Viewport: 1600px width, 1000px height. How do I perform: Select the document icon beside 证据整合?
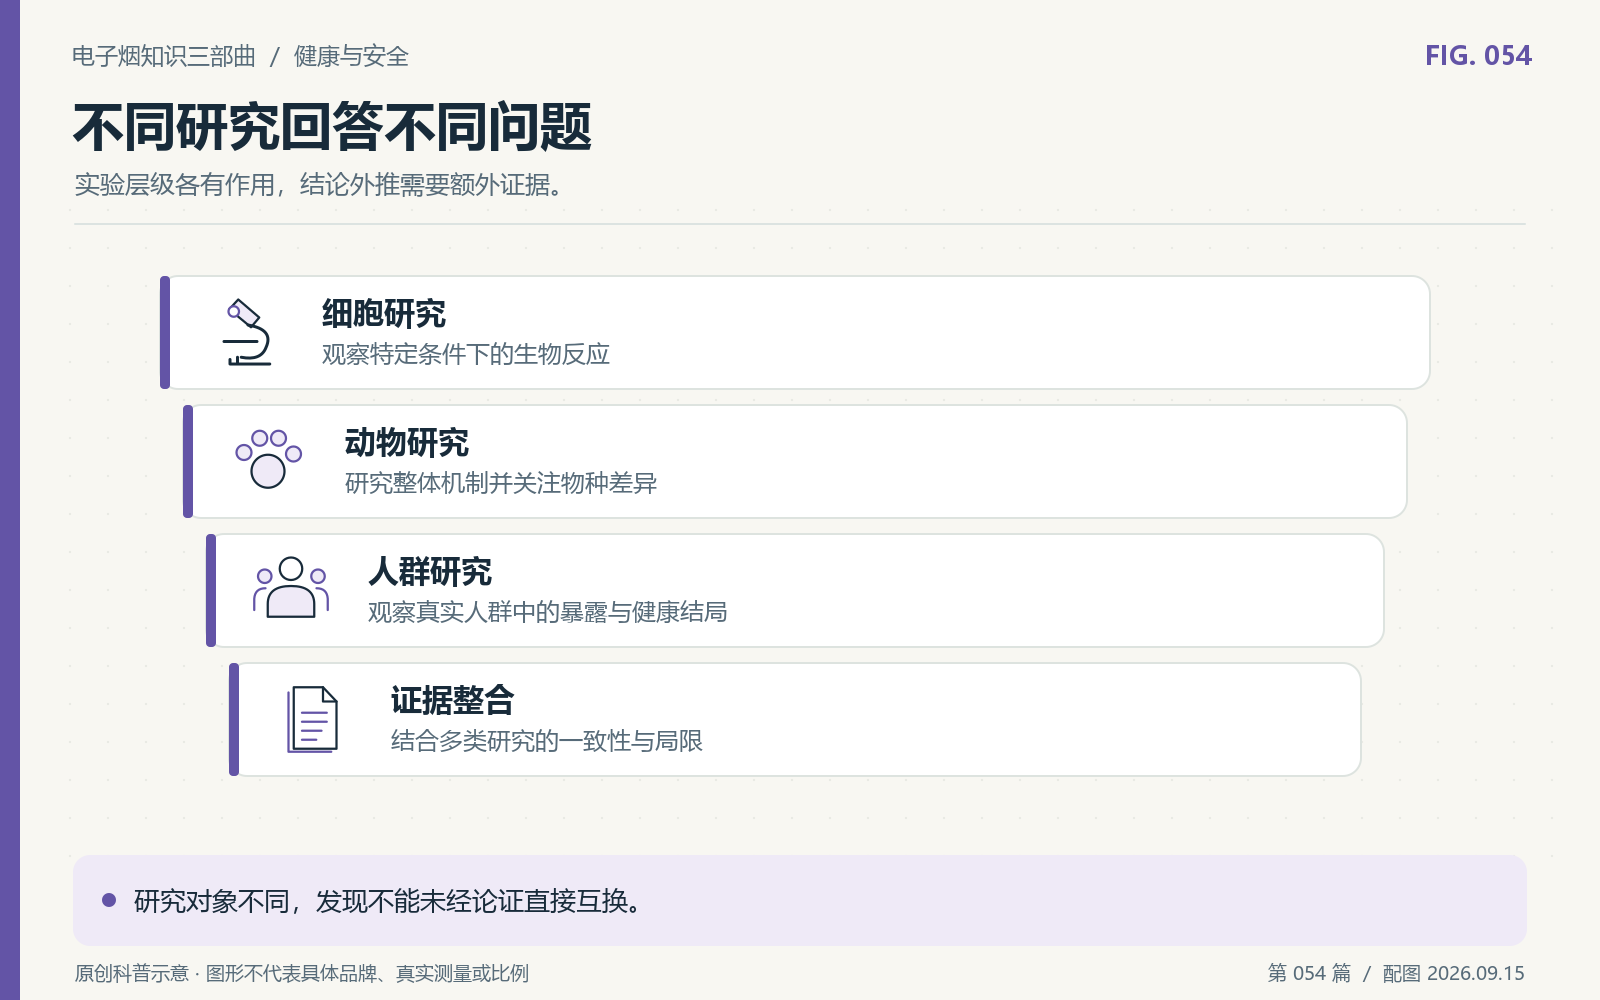tap(312, 719)
